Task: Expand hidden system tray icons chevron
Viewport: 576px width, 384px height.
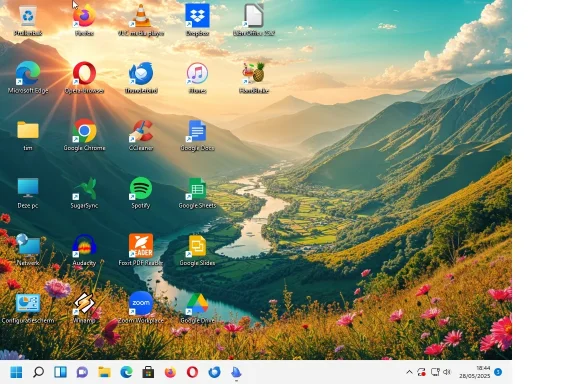Action: click(409, 372)
